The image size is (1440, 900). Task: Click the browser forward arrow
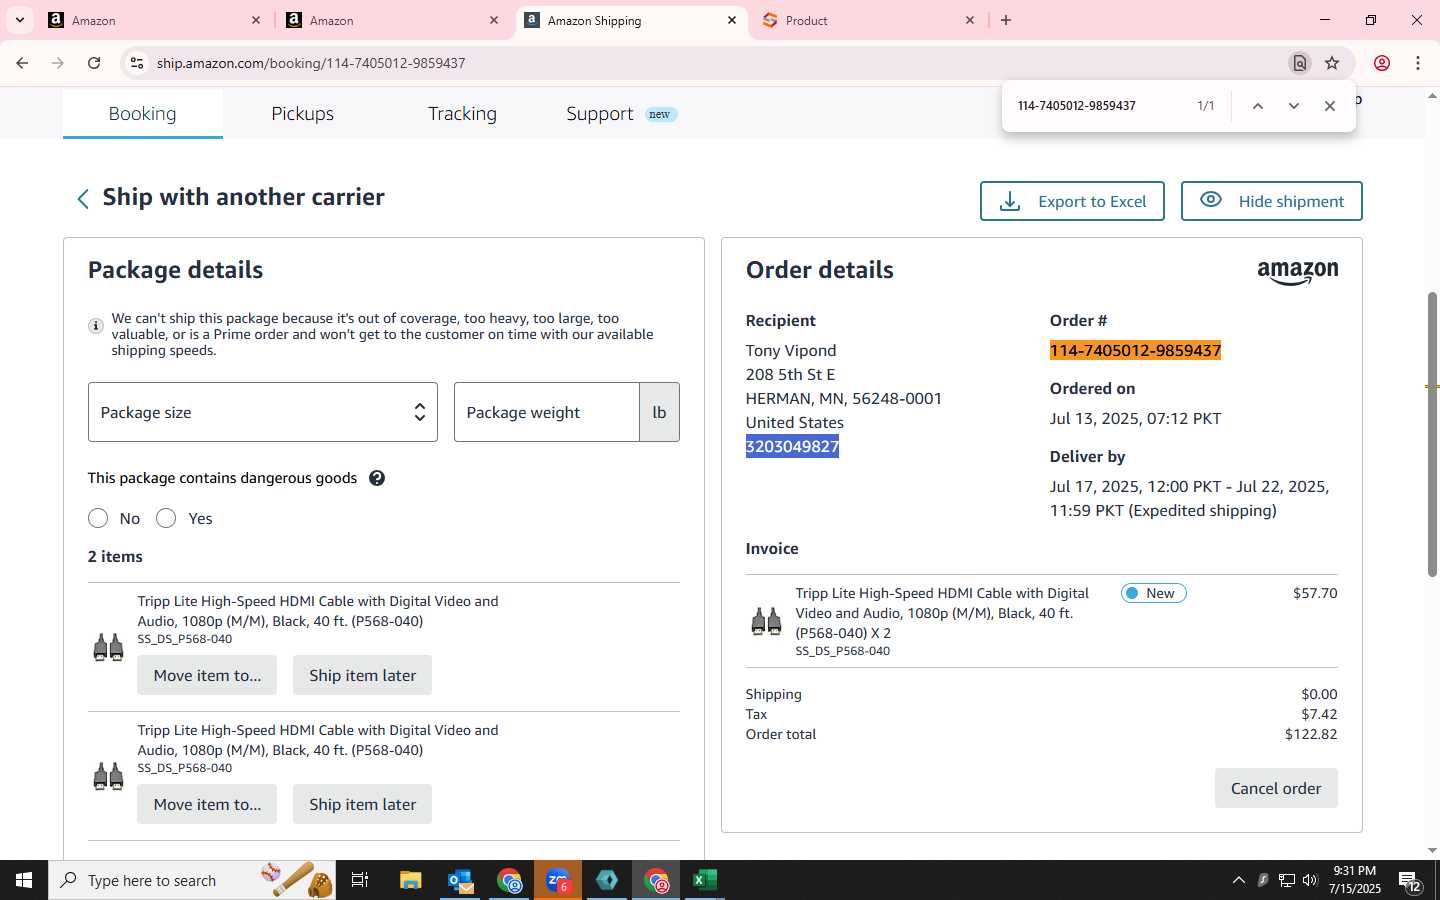pos(58,63)
